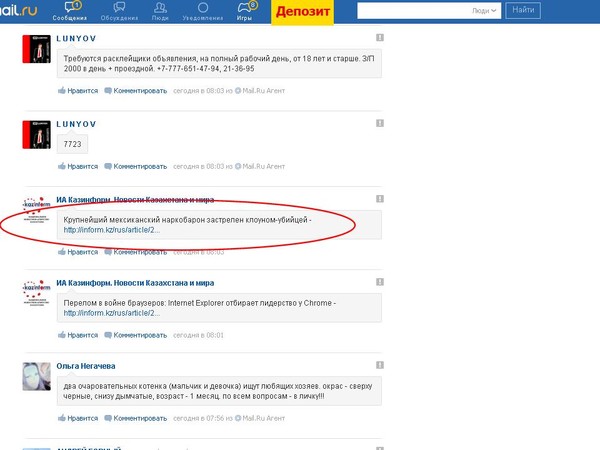Open Ольга Негачева profile name
The width and height of the screenshot is (600, 450).
pyautogui.click(x=86, y=366)
